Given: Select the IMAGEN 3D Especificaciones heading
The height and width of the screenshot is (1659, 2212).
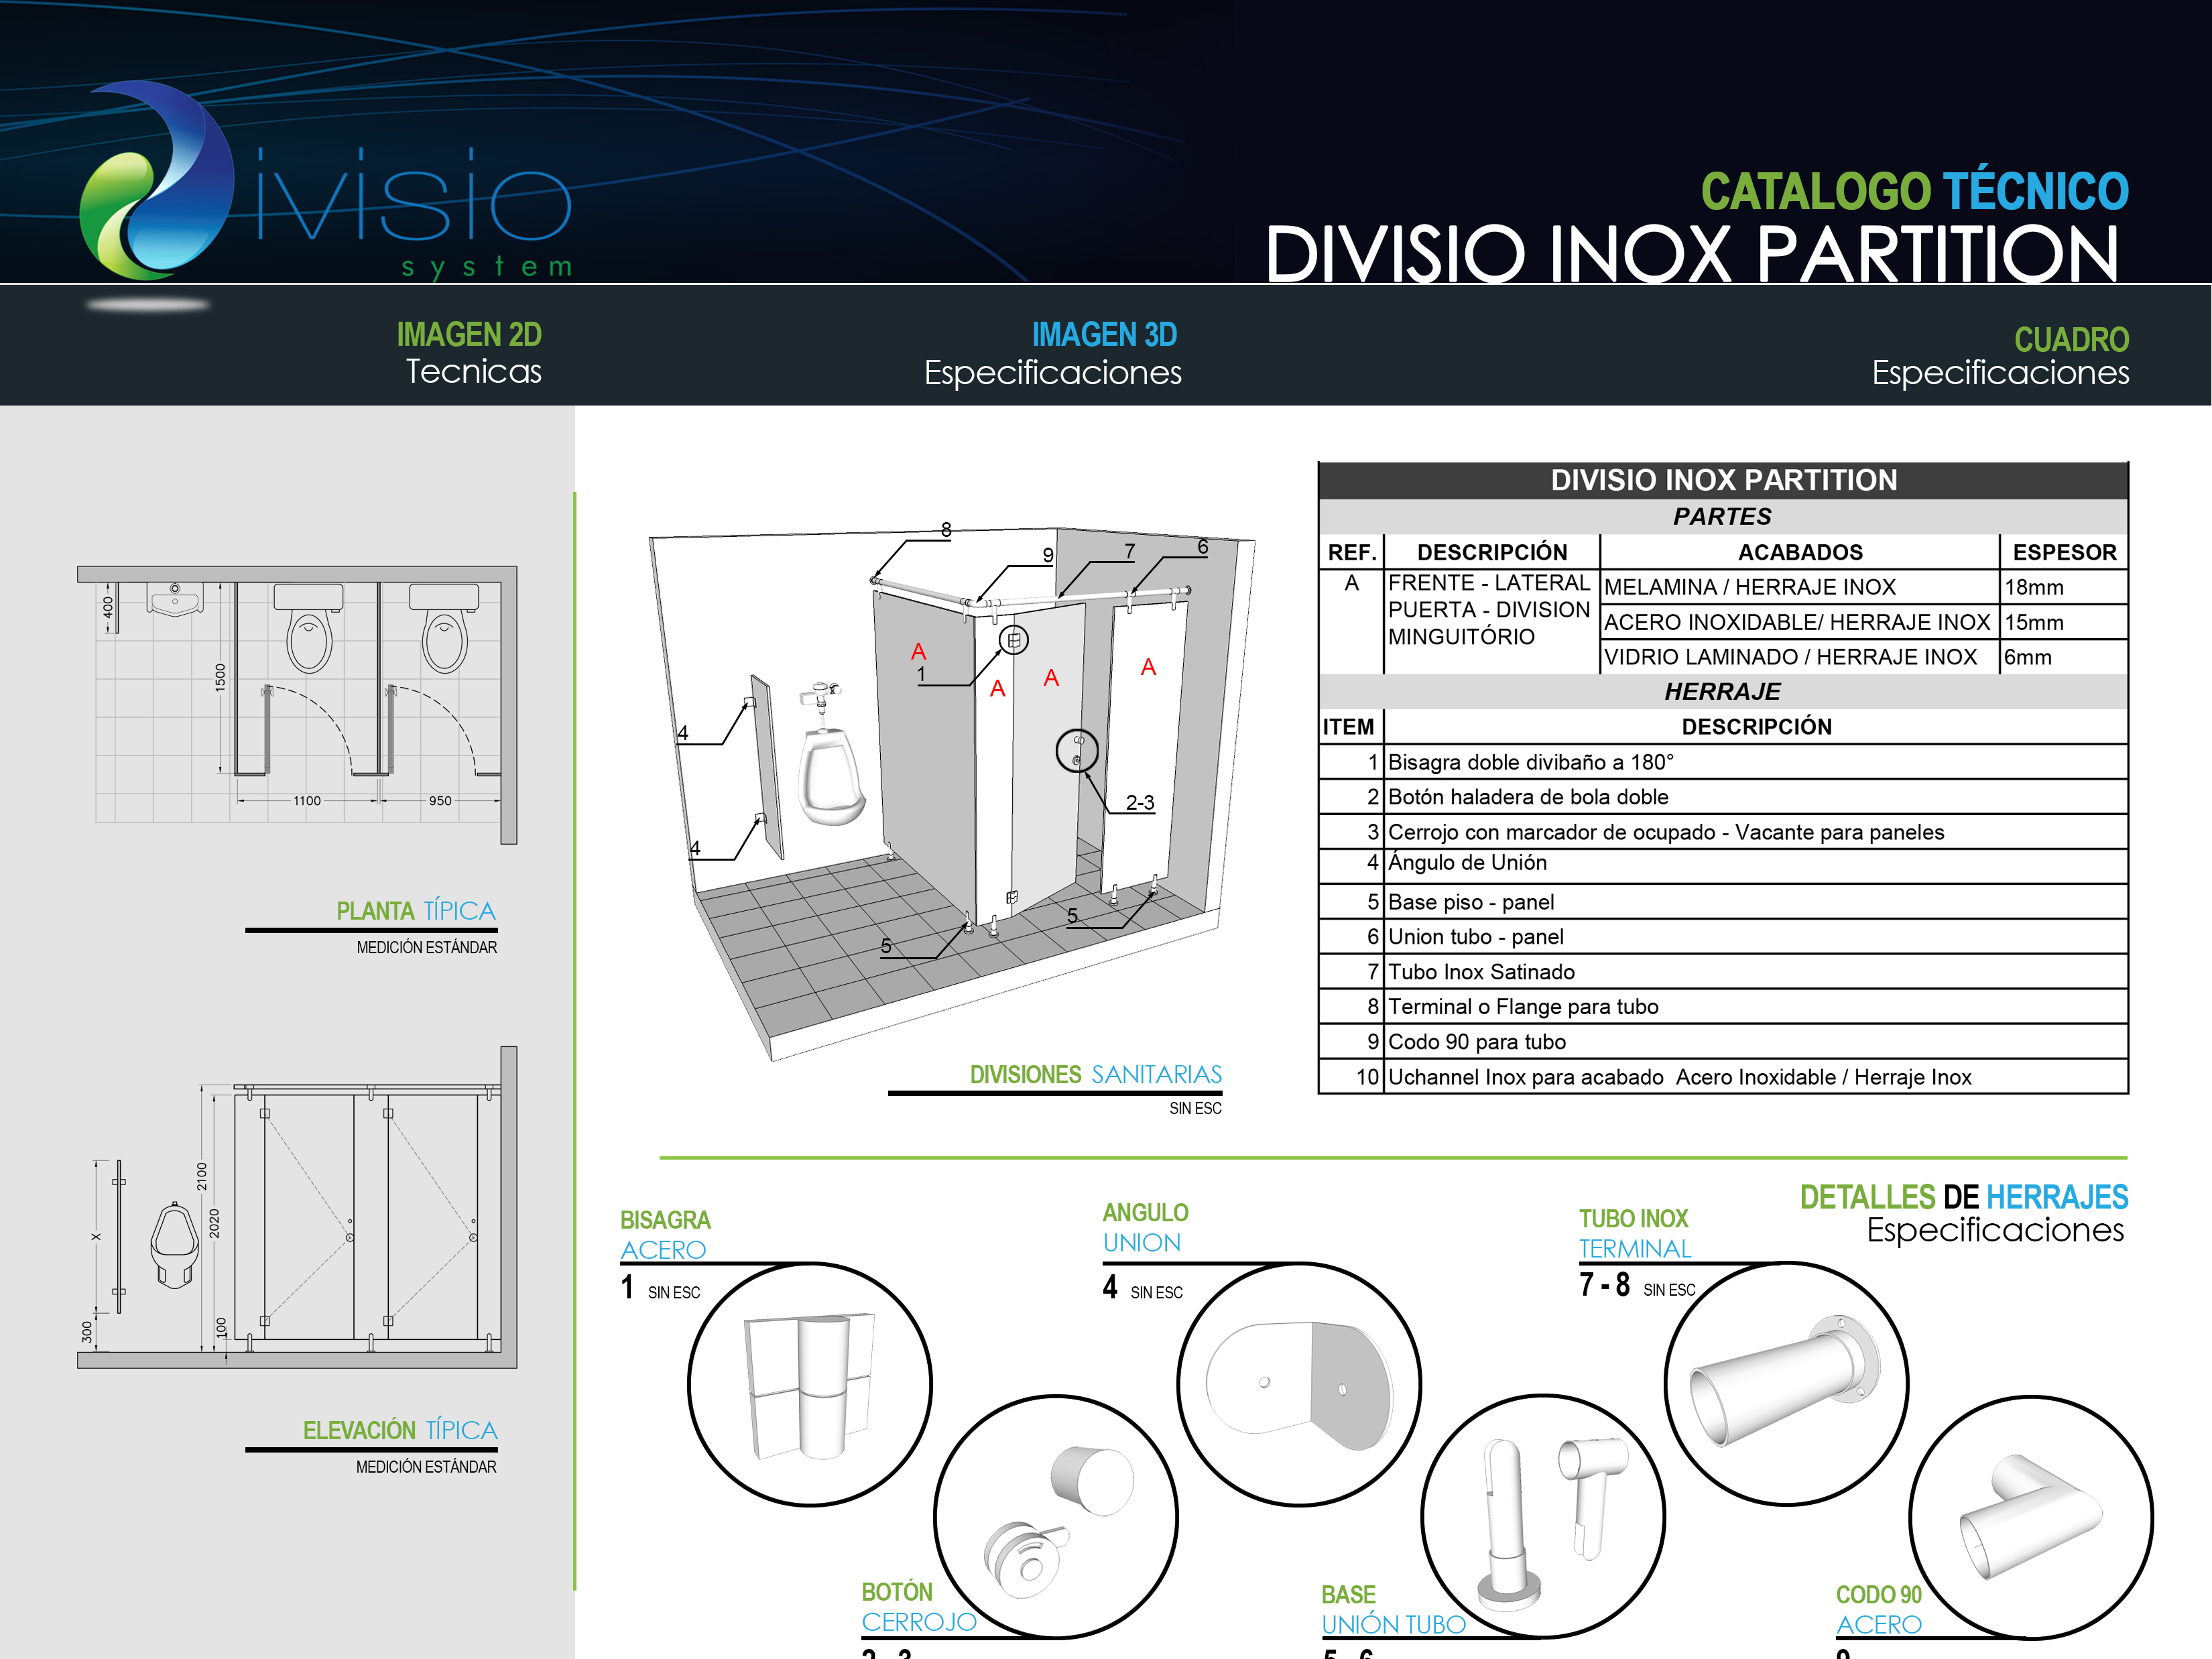Looking at the screenshot, I should click(x=1053, y=353).
